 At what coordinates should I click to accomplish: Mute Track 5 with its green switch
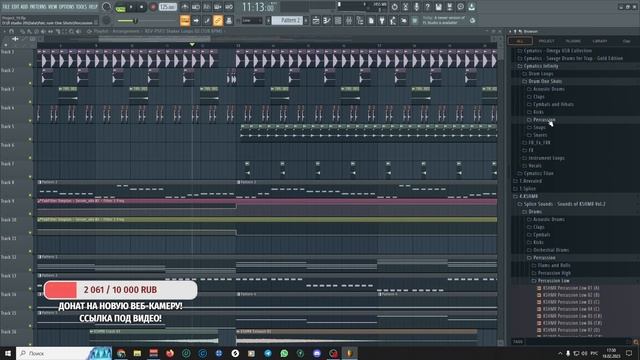click(30, 139)
